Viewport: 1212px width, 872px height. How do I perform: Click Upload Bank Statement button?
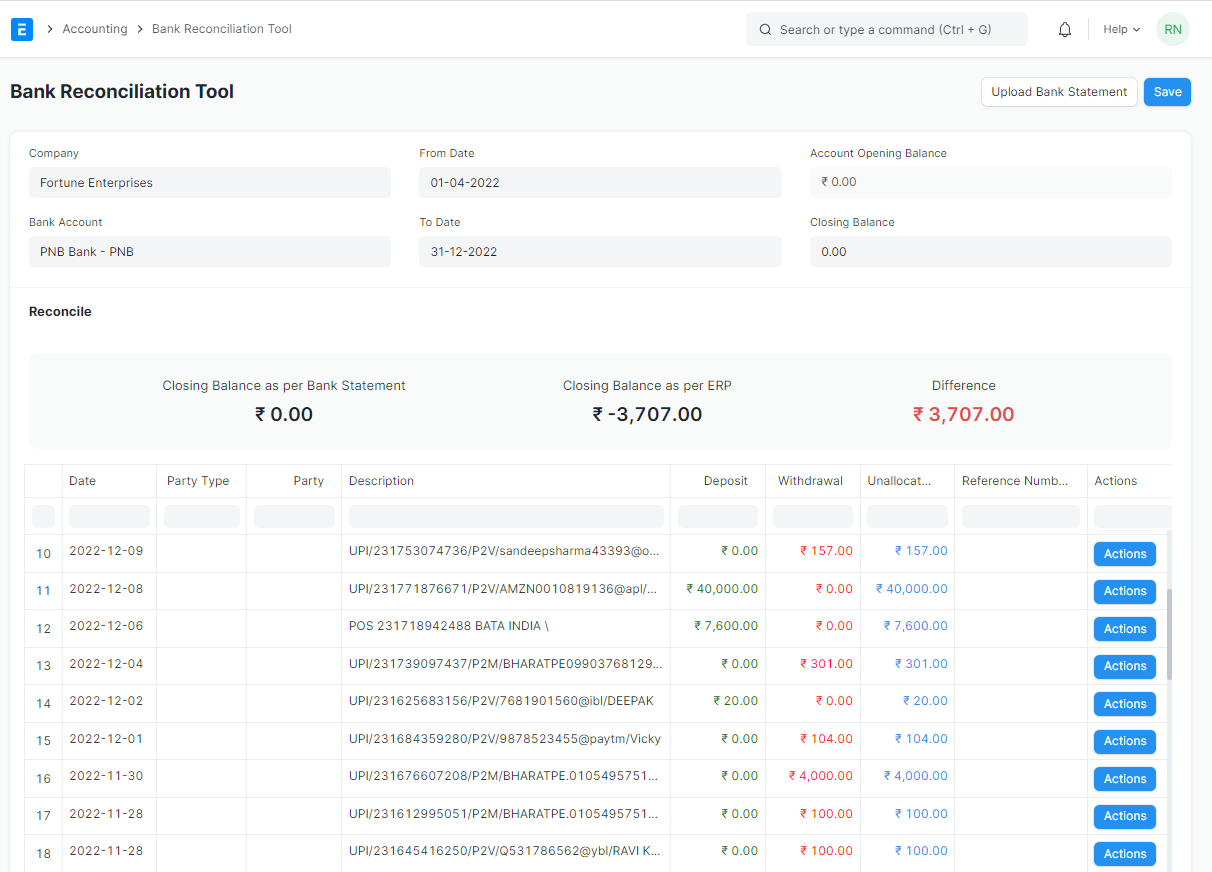pyautogui.click(x=1059, y=92)
